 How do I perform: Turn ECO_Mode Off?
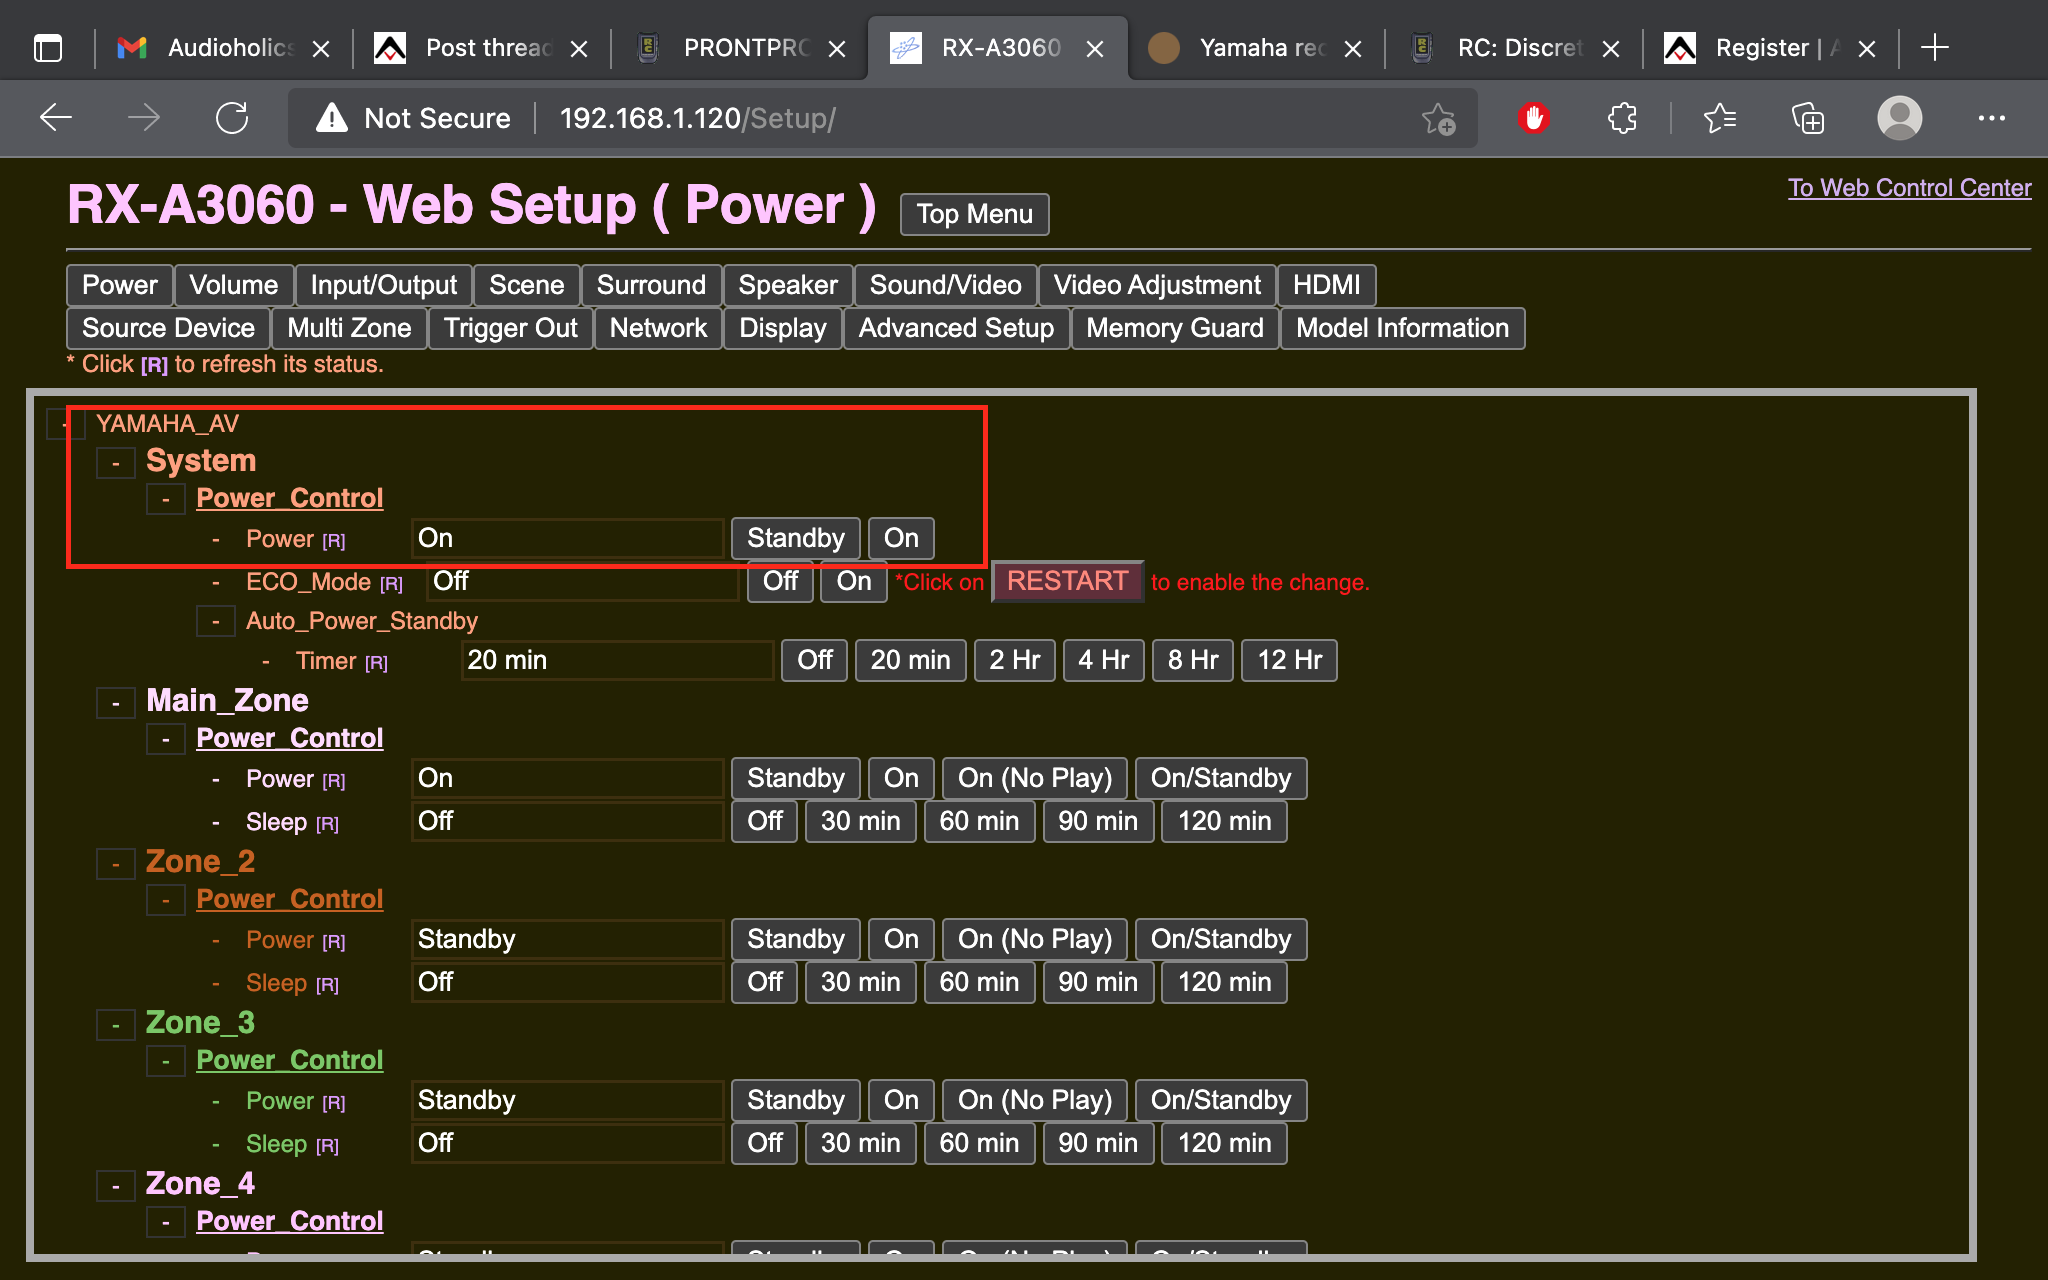(x=780, y=581)
